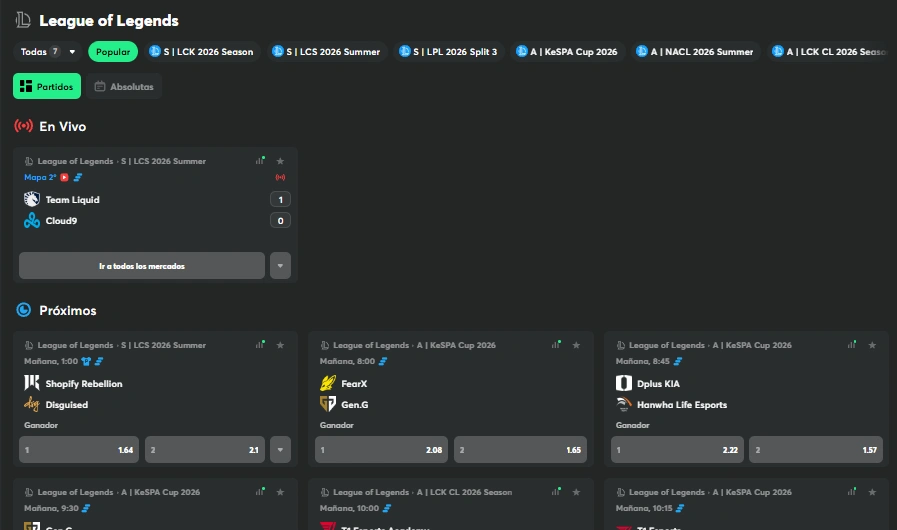Screen dimensions: 897x530
Task: Bet on Gen.G at 1.65
Action: 521,450
